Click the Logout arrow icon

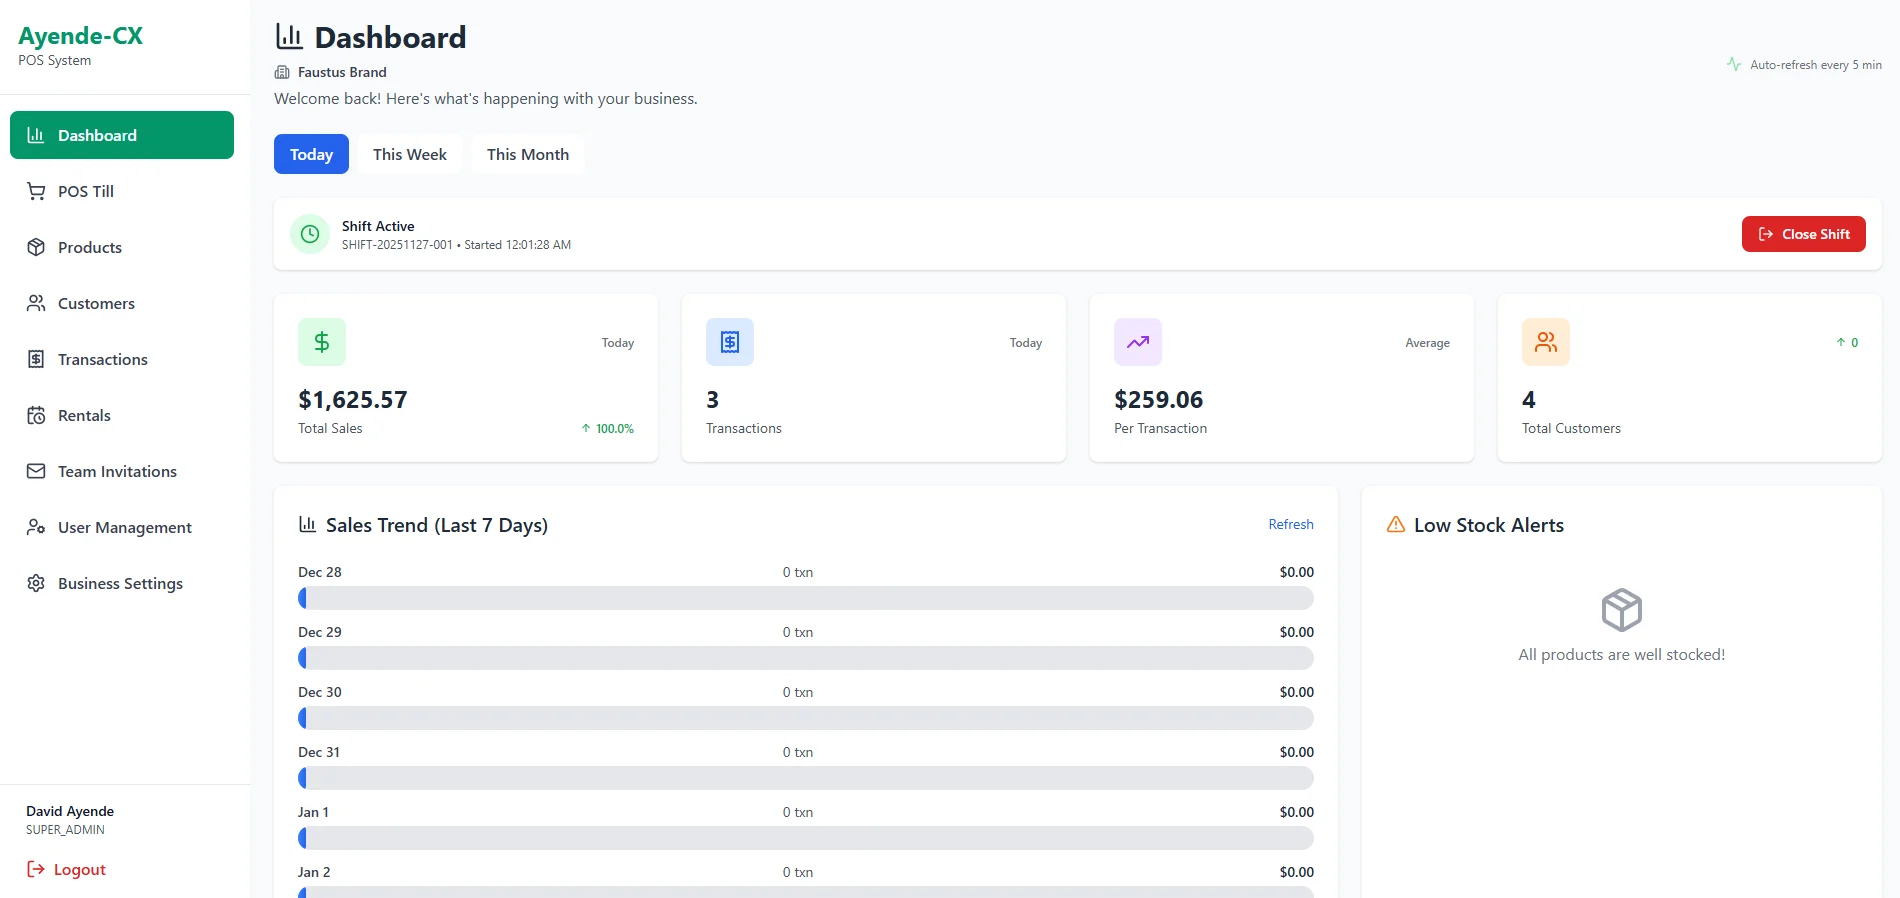point(36,869)
